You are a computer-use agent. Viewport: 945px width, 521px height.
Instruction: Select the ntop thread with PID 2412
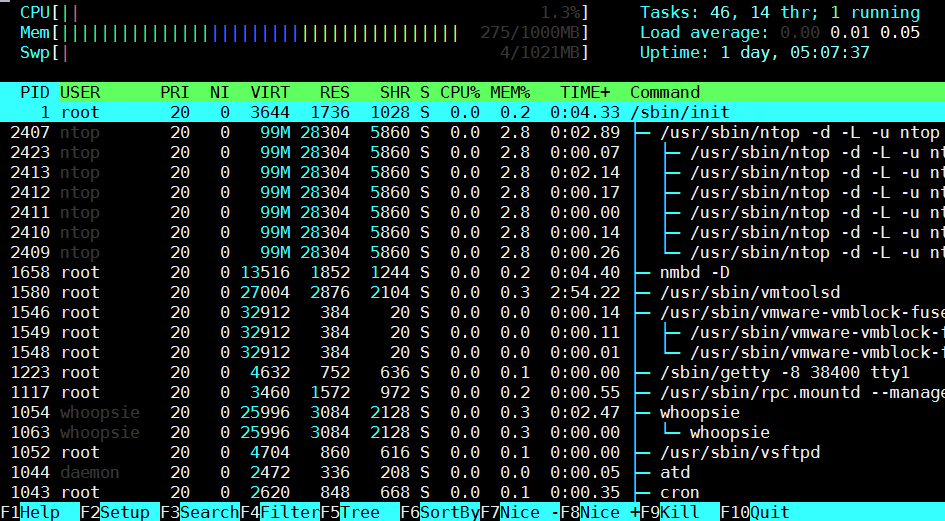point(472,192)
